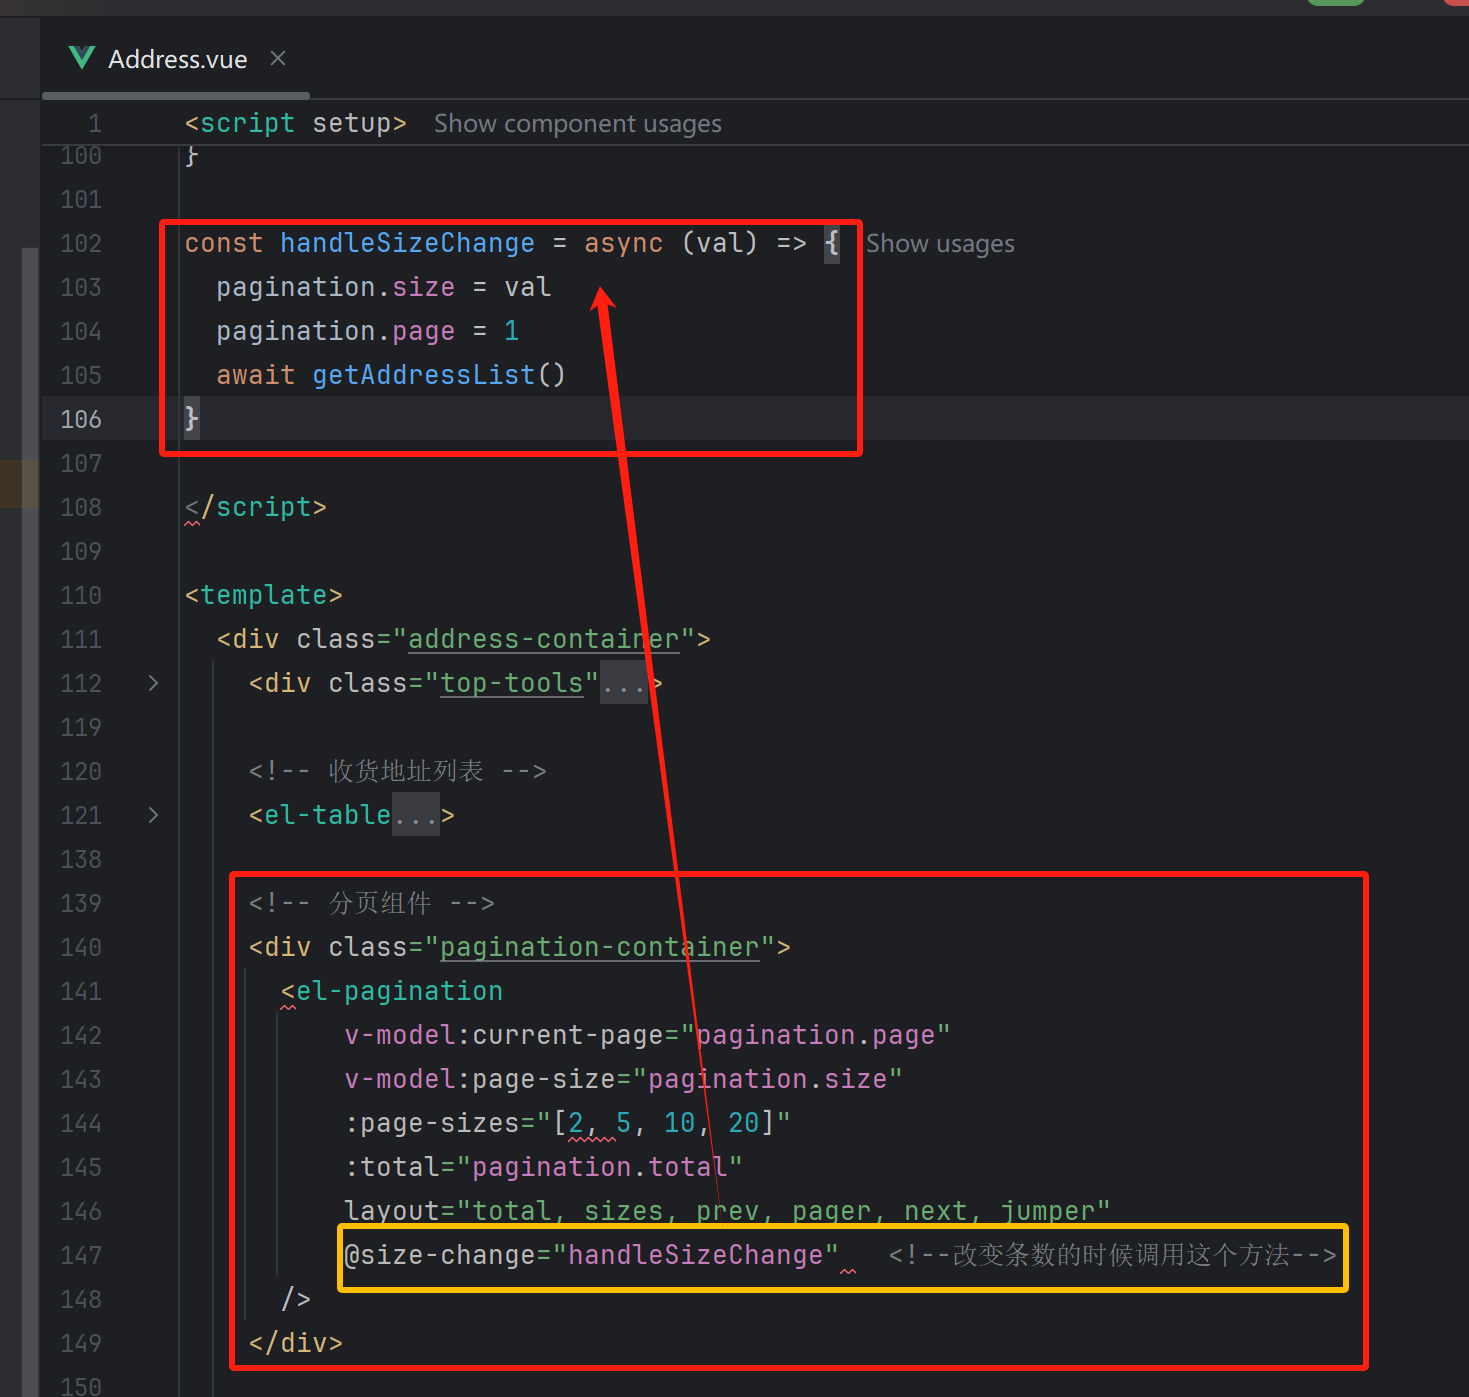The height and width of the screenshot is (1397, 1469).
Task: Expand folded el-table at line 121
Action: (x=153, y=815)
